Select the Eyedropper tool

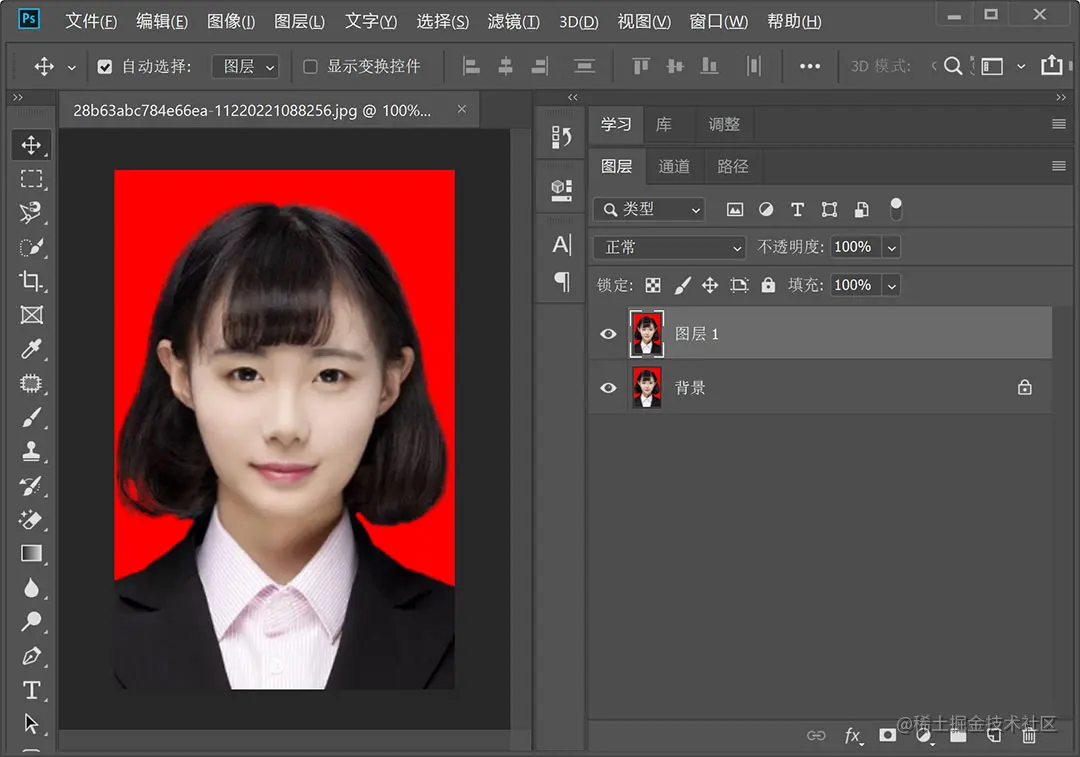click(31, 349)
